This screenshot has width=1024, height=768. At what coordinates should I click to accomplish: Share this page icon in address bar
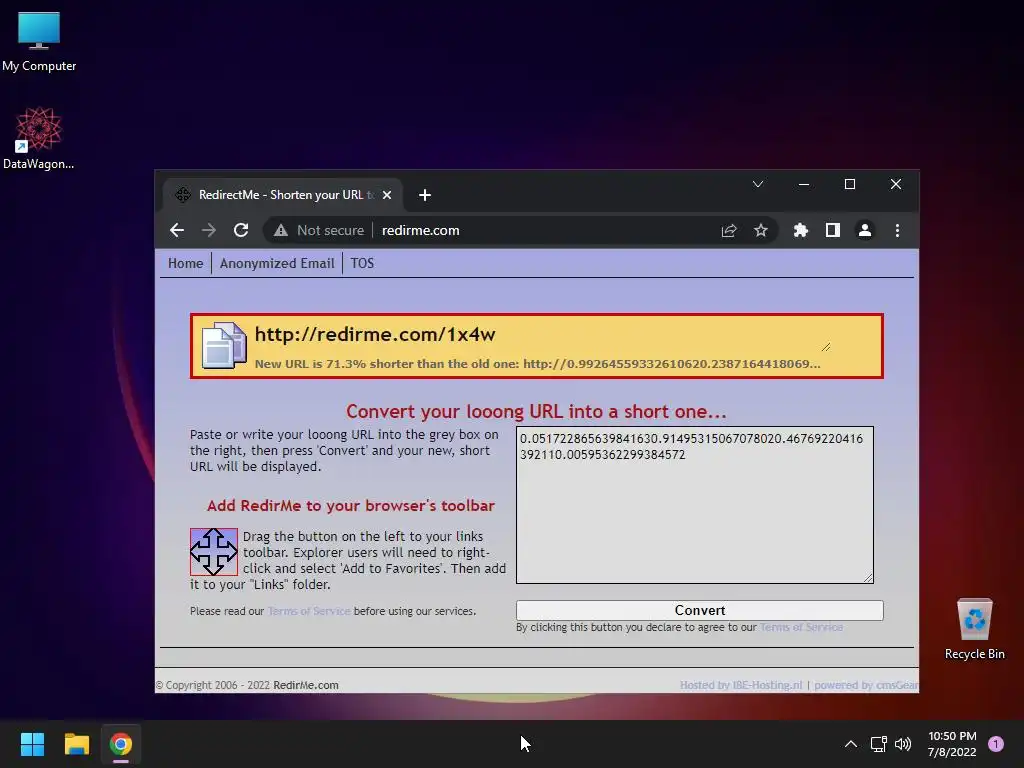click(729, 230)
